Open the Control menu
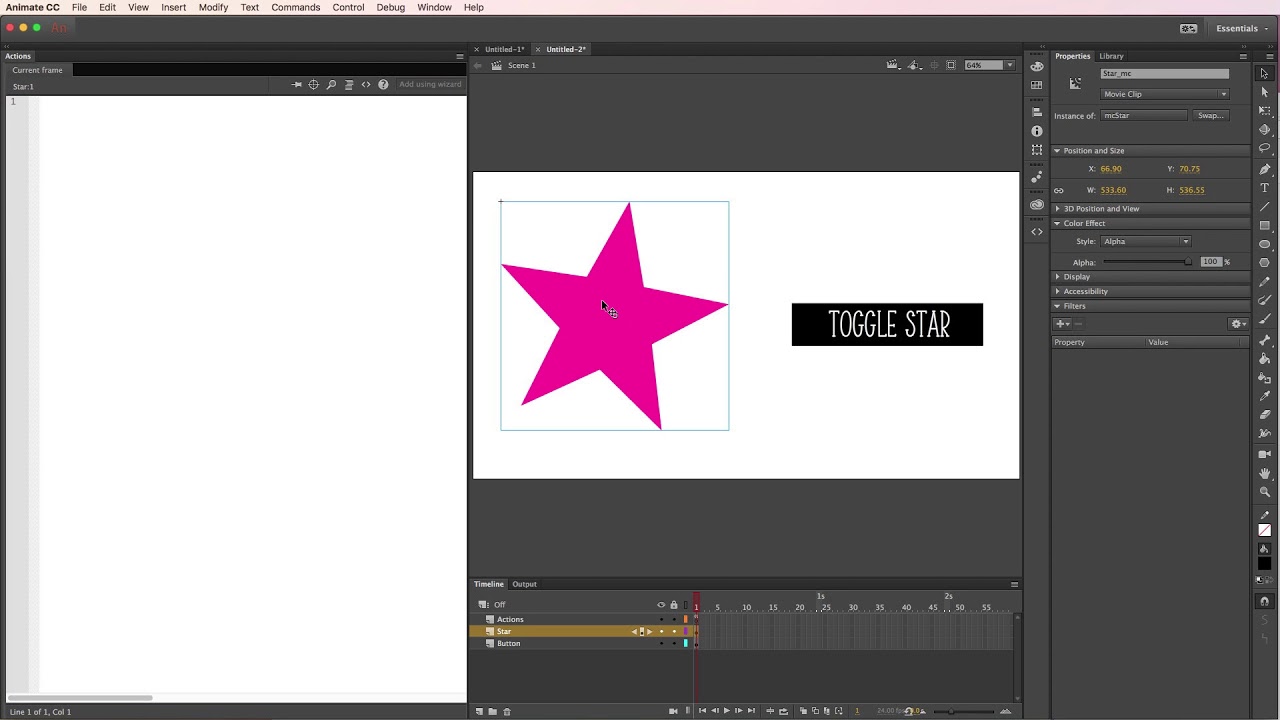Image resolution: width=1280 pixels, height=720 pixels. click(348, 7)
